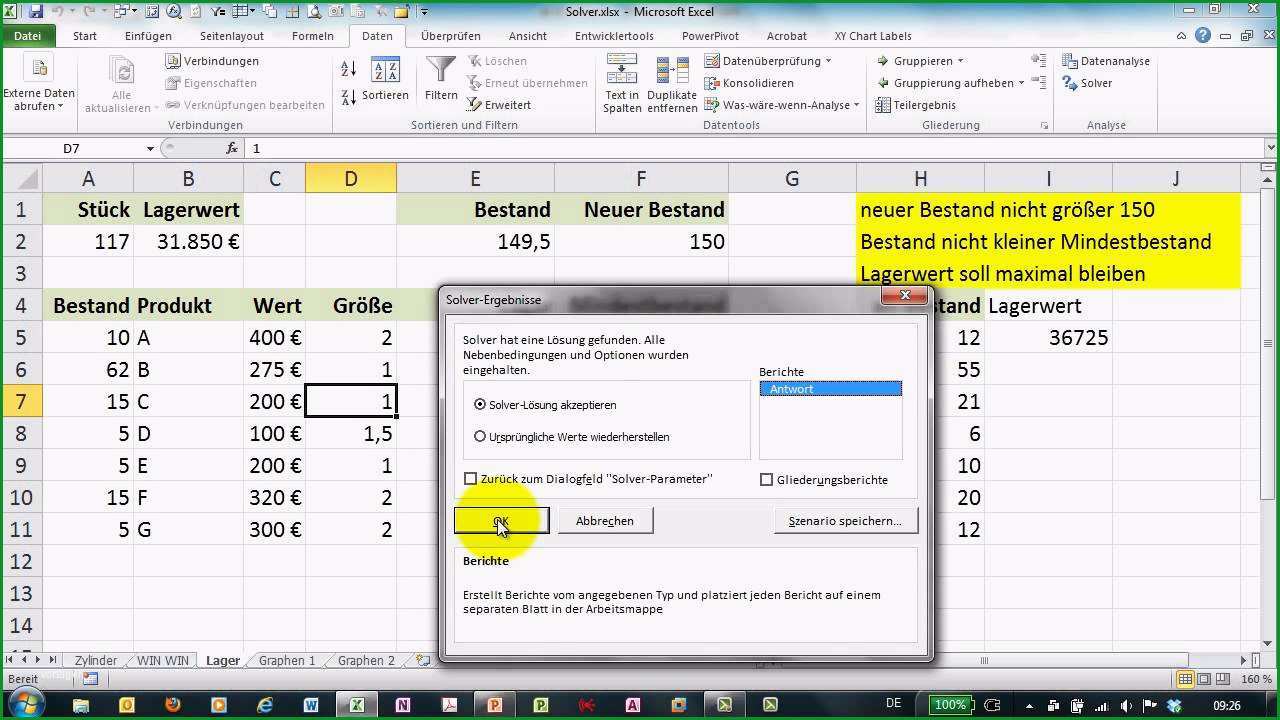Click the blue Help question mark icon

(x=1203, y=36)
